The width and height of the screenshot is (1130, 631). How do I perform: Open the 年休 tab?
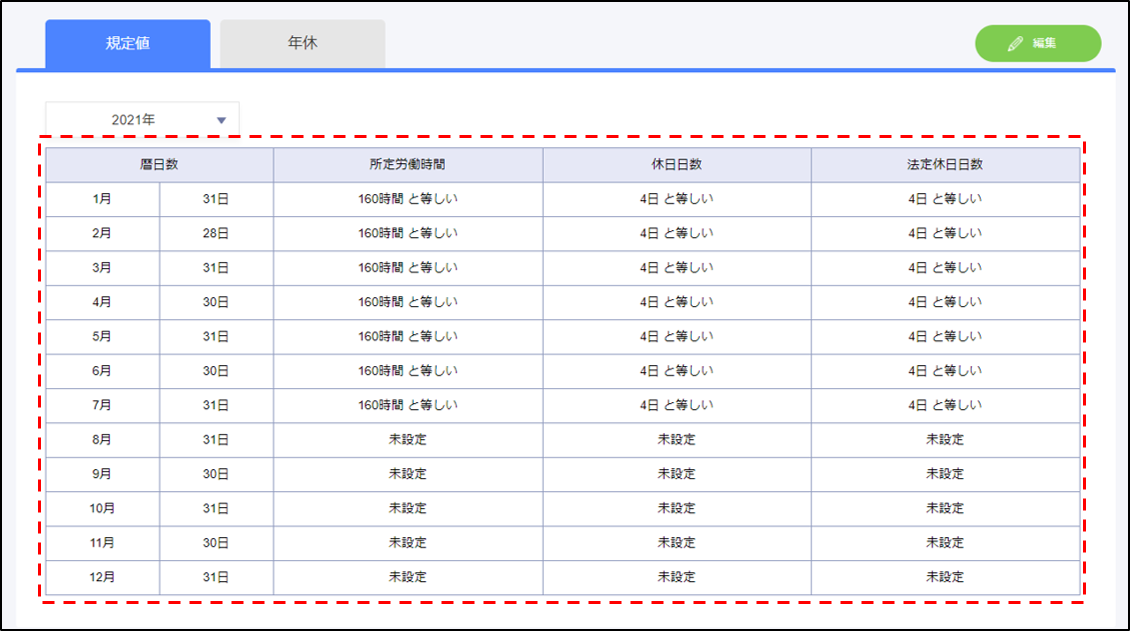coord(302,44)
